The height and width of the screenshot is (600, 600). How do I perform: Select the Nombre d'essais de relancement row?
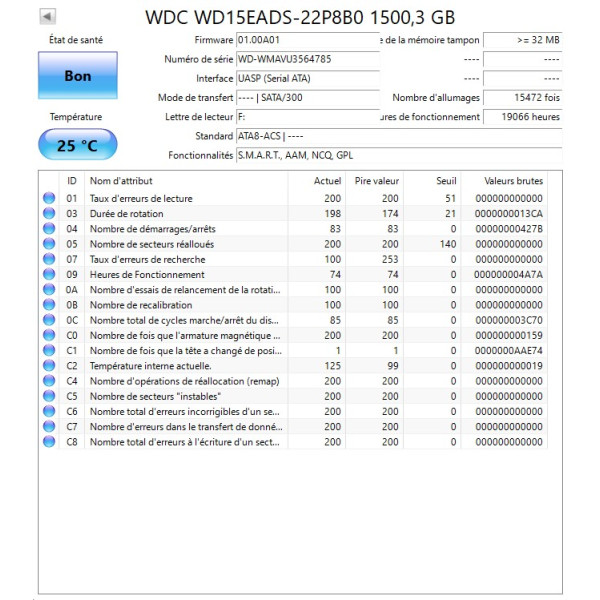(x=293, y=289)
